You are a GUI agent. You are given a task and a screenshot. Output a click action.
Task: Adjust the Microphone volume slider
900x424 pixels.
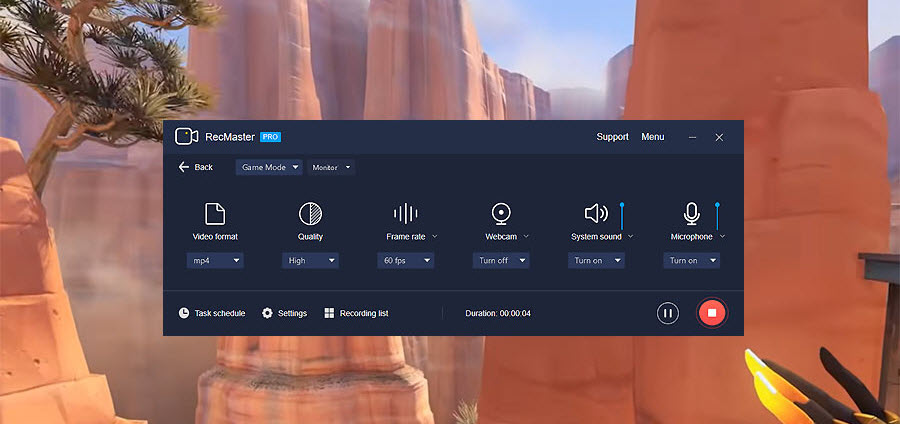(x=717, y=216)
